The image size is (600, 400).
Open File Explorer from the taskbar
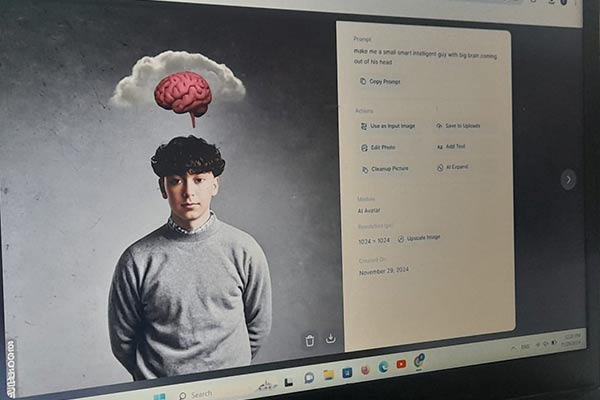pyautogui.click(x=329, y=374)
